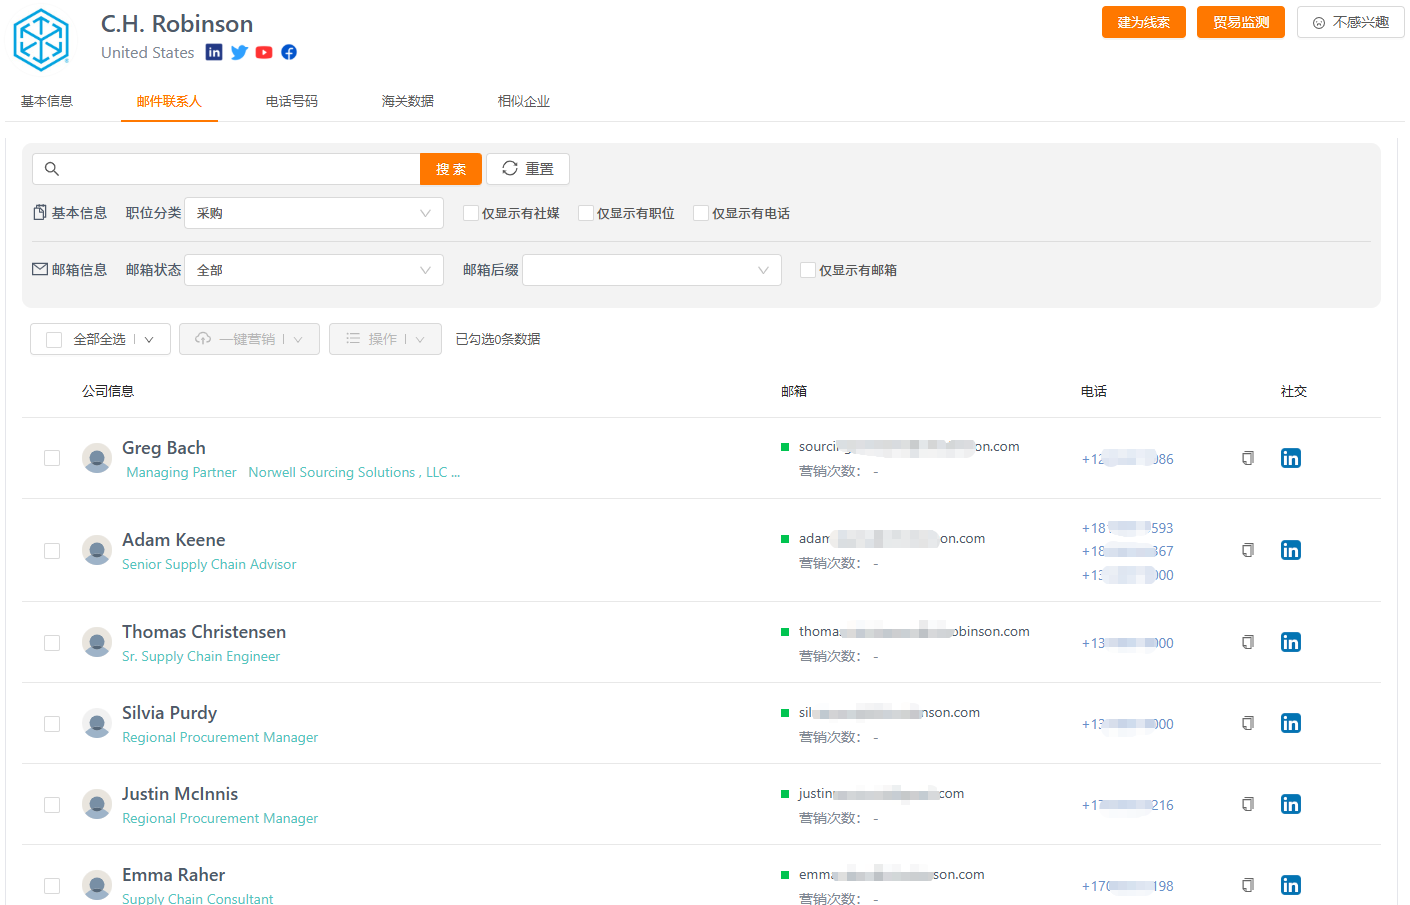The image size is (1410, 905).
Task: Click the 贸易监测 button
Action: click(1241, 22)
